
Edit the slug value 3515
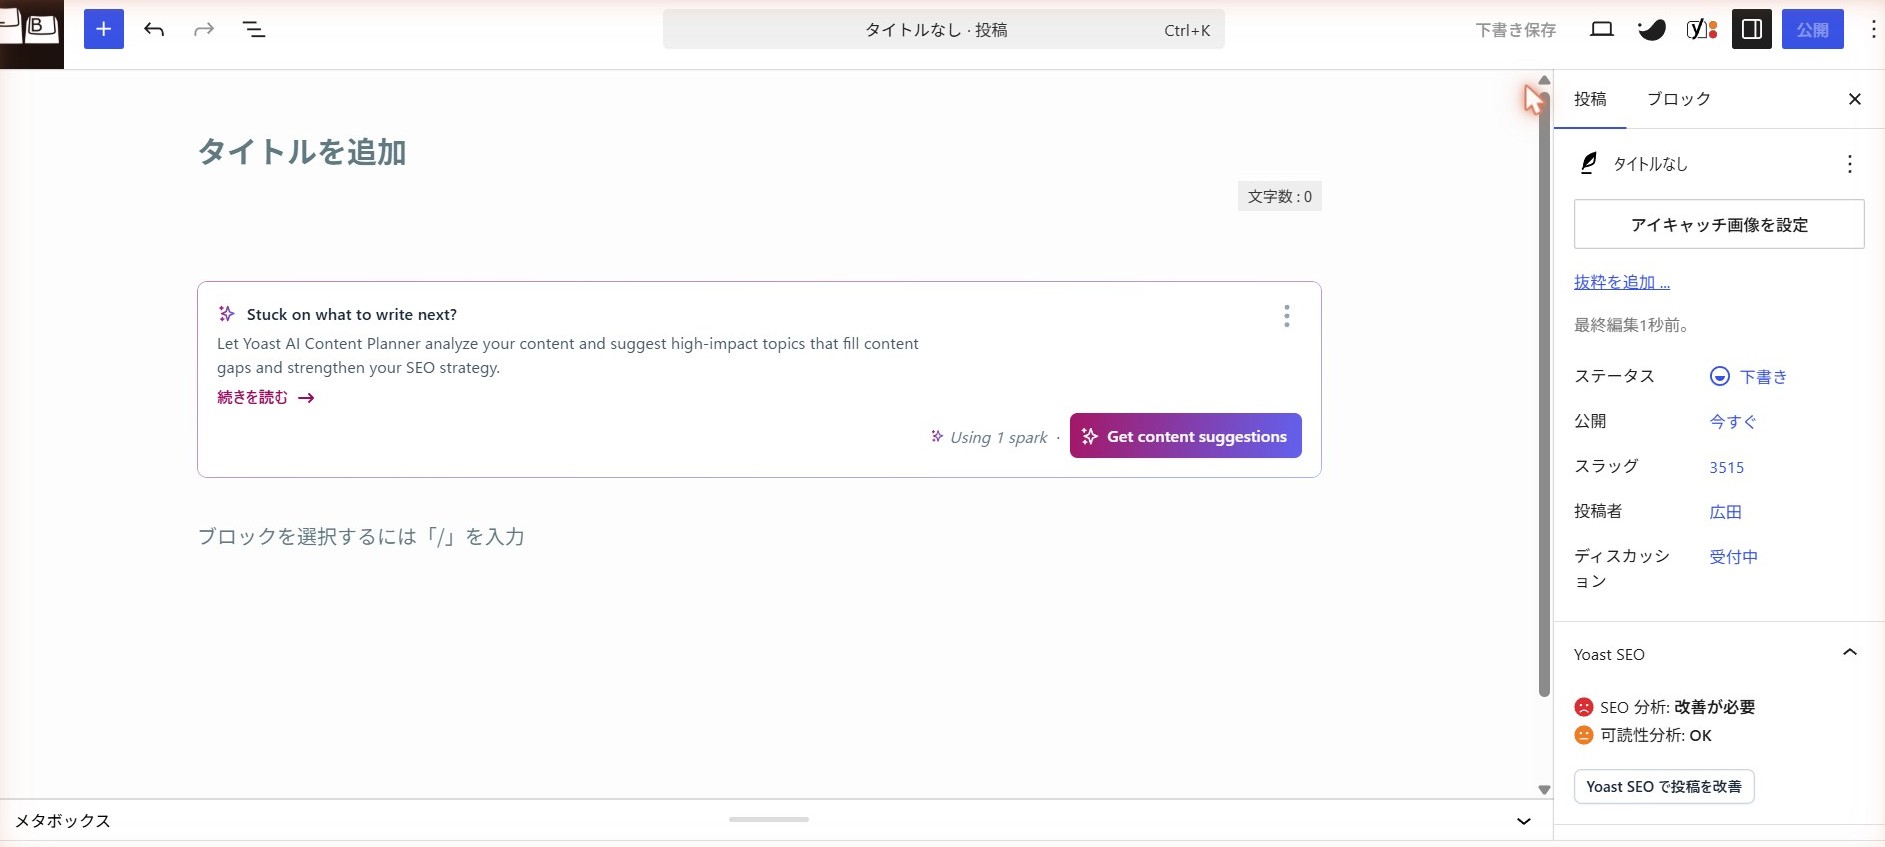(1727, 467)
